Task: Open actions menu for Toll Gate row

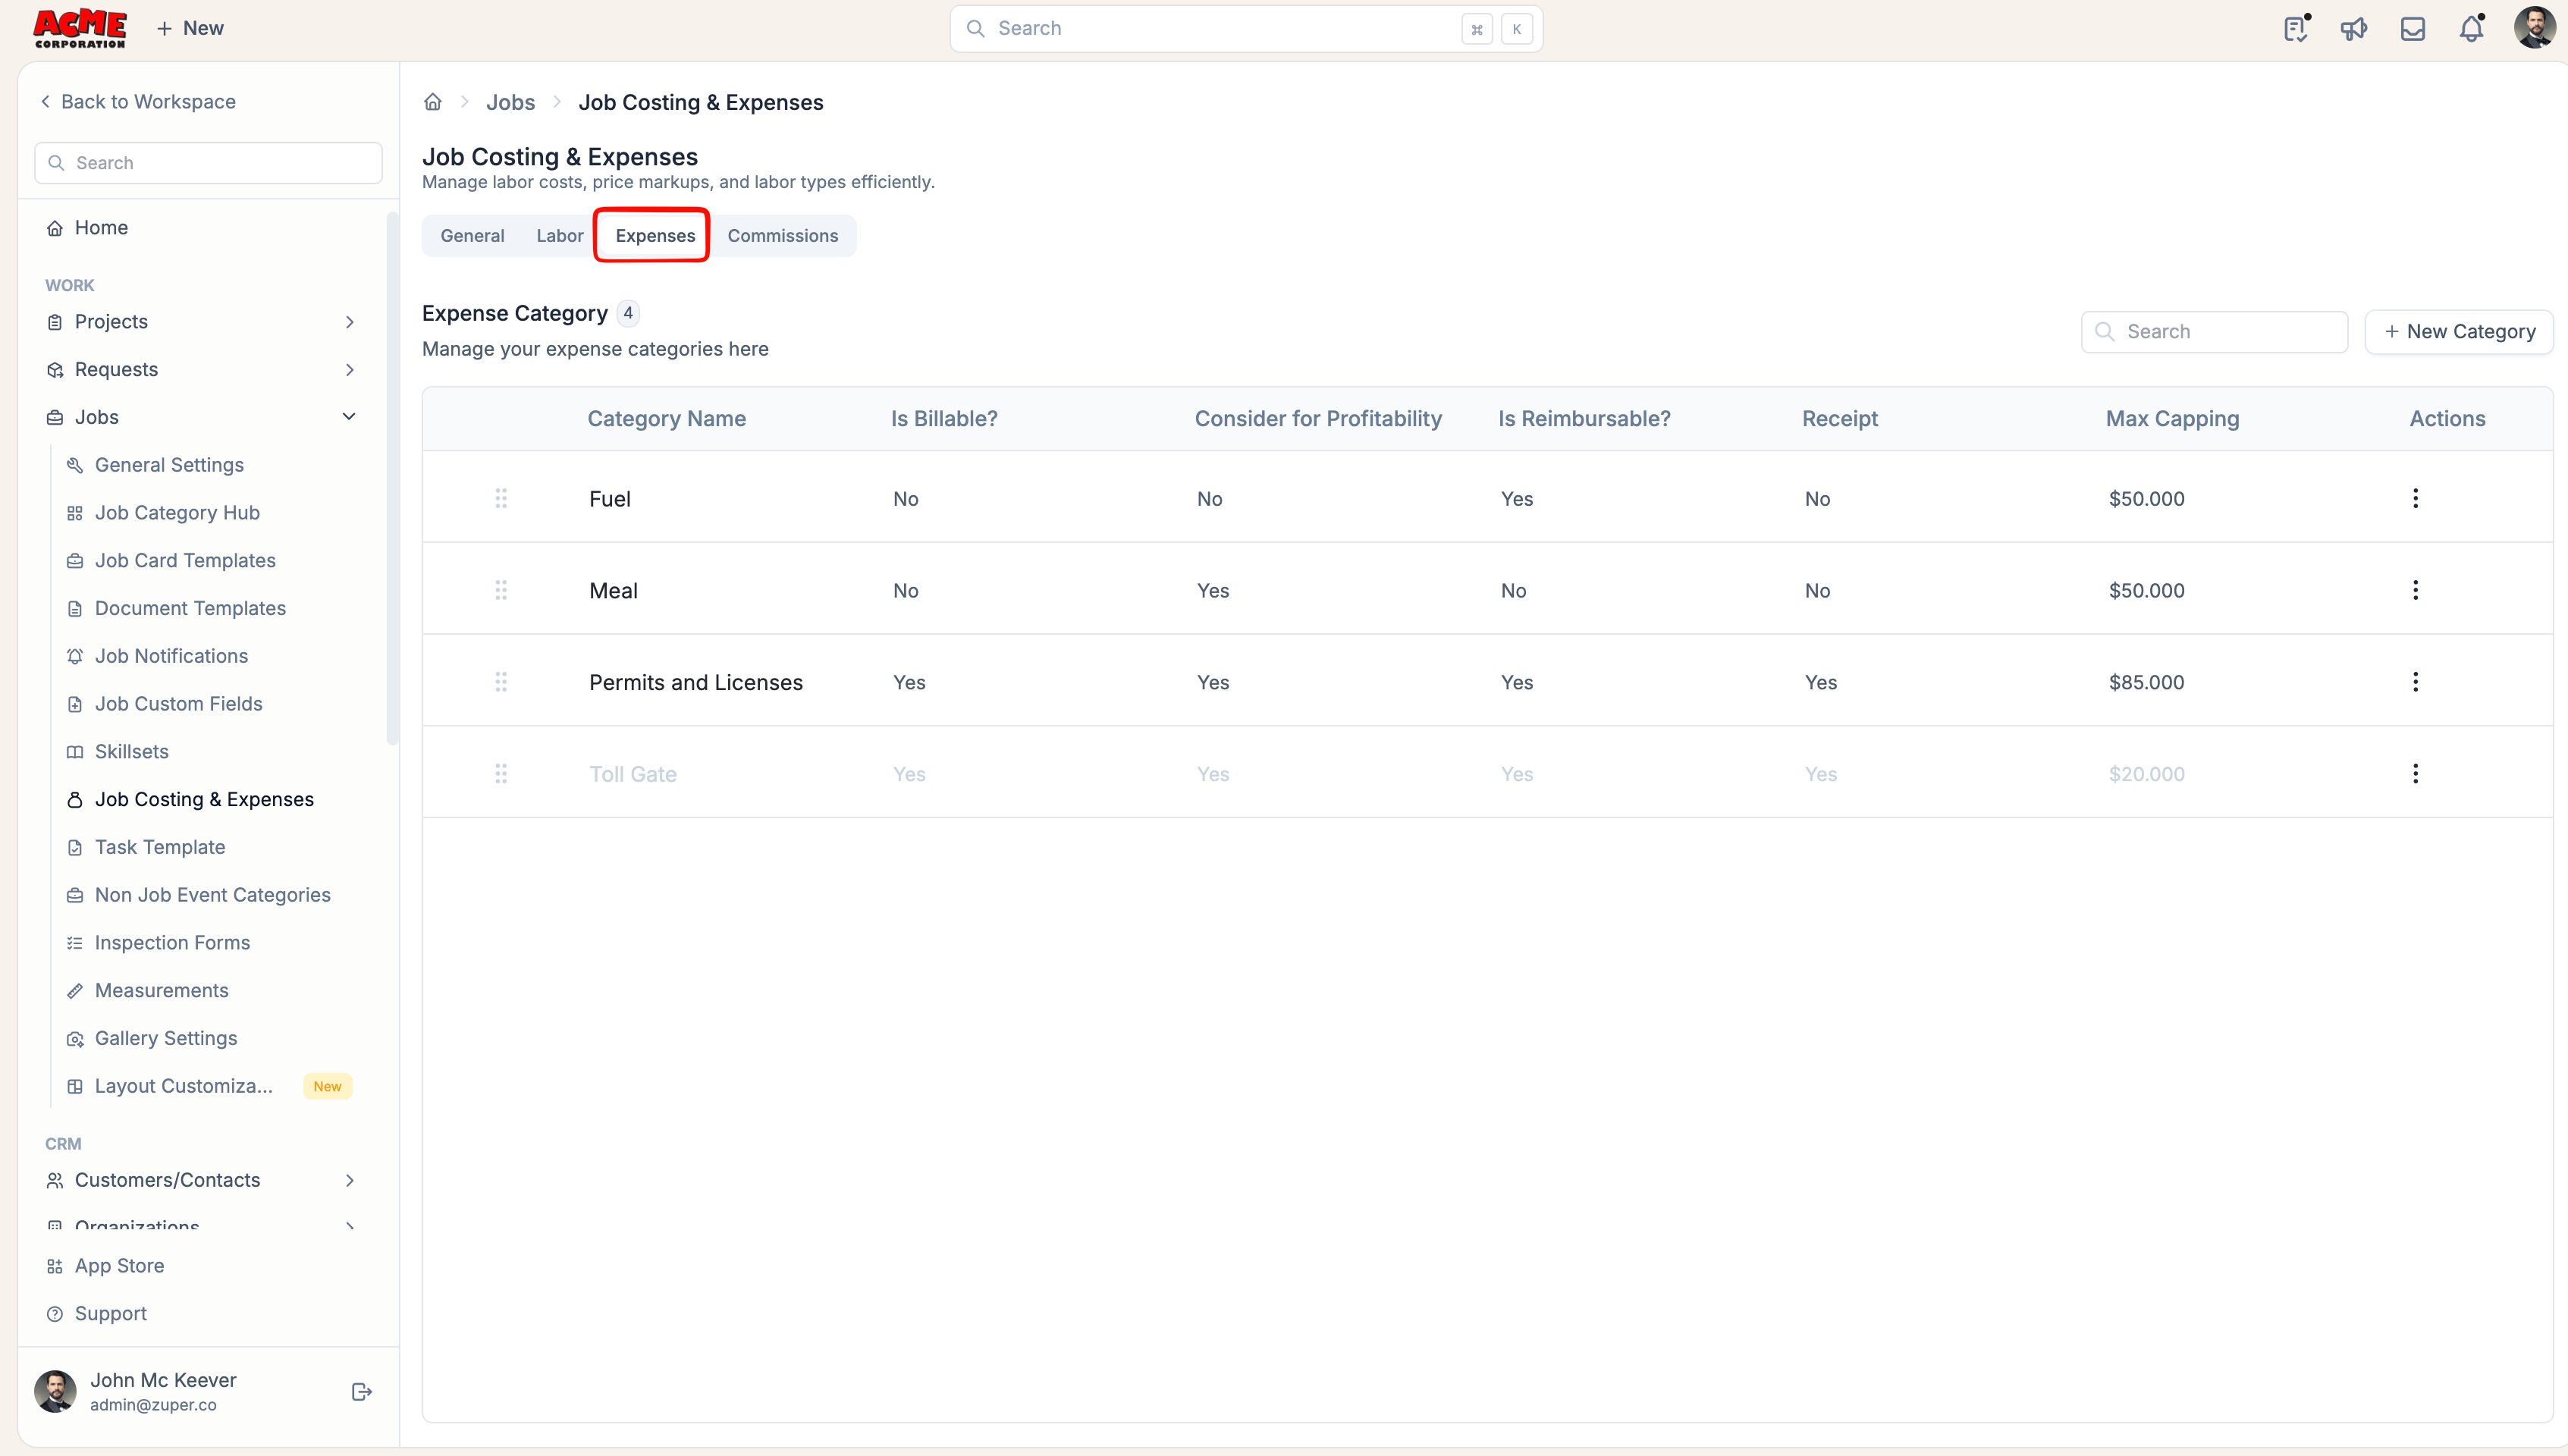Action: [2415, 773]
